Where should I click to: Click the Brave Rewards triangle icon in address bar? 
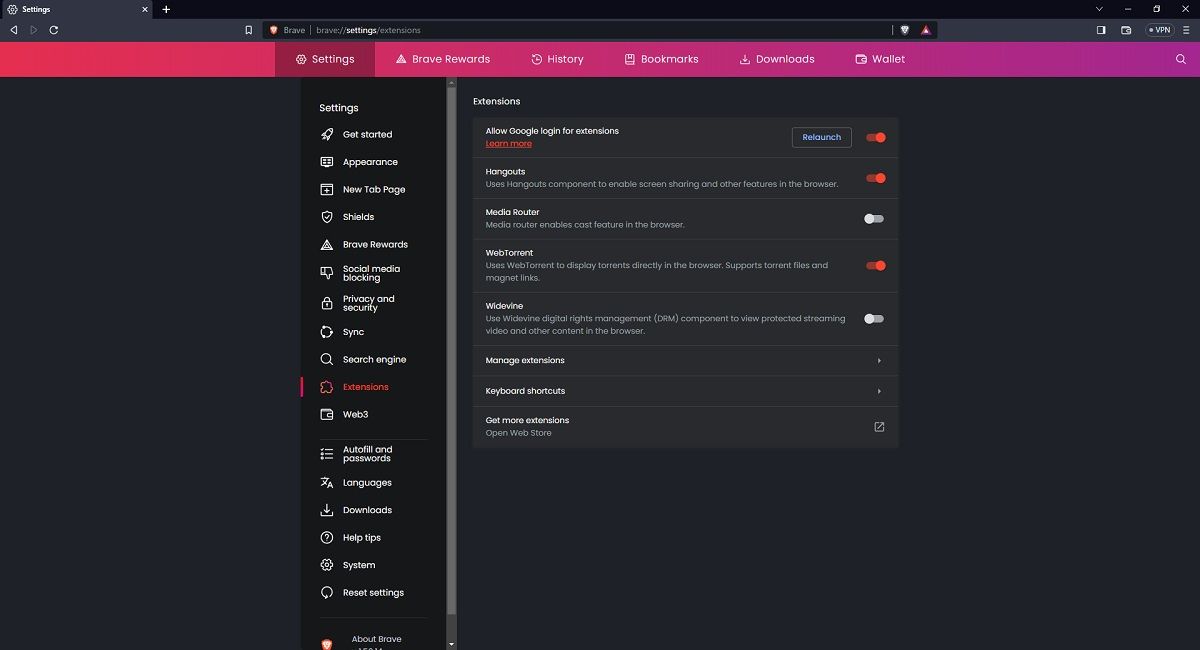(925, 30)
